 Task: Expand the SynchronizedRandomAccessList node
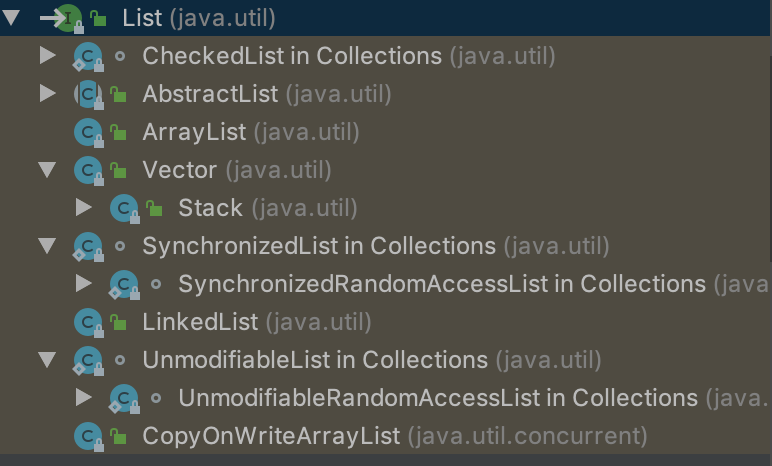[x=84, y=284]
